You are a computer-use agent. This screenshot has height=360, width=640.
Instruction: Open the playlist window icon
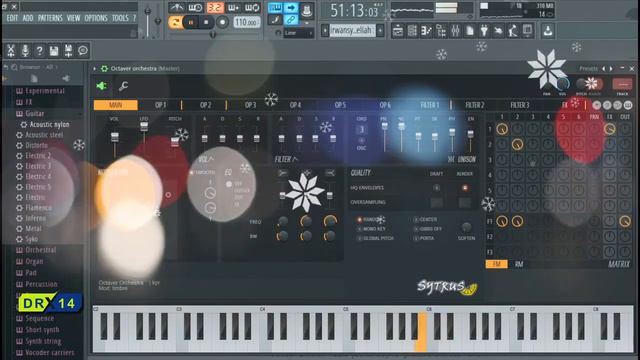(x=398, y=31)
